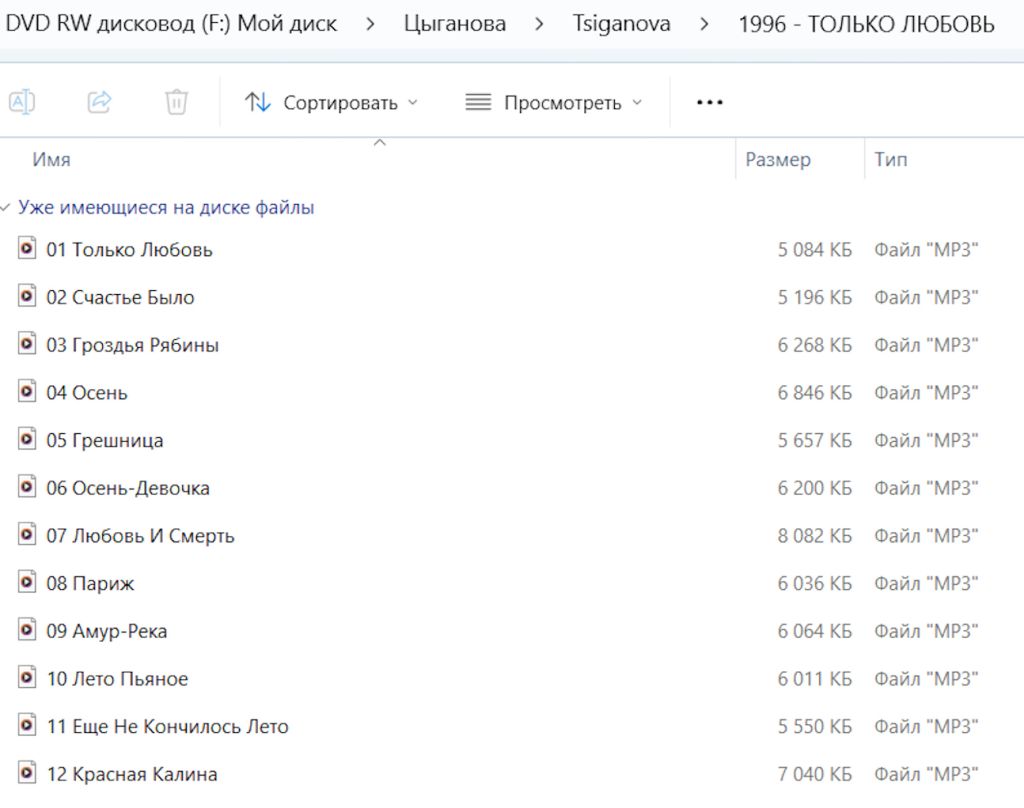Go to Tsiganova folder in breadcrumb
Viewport: 1024px width, 808px height.
[x=621, y=24]
